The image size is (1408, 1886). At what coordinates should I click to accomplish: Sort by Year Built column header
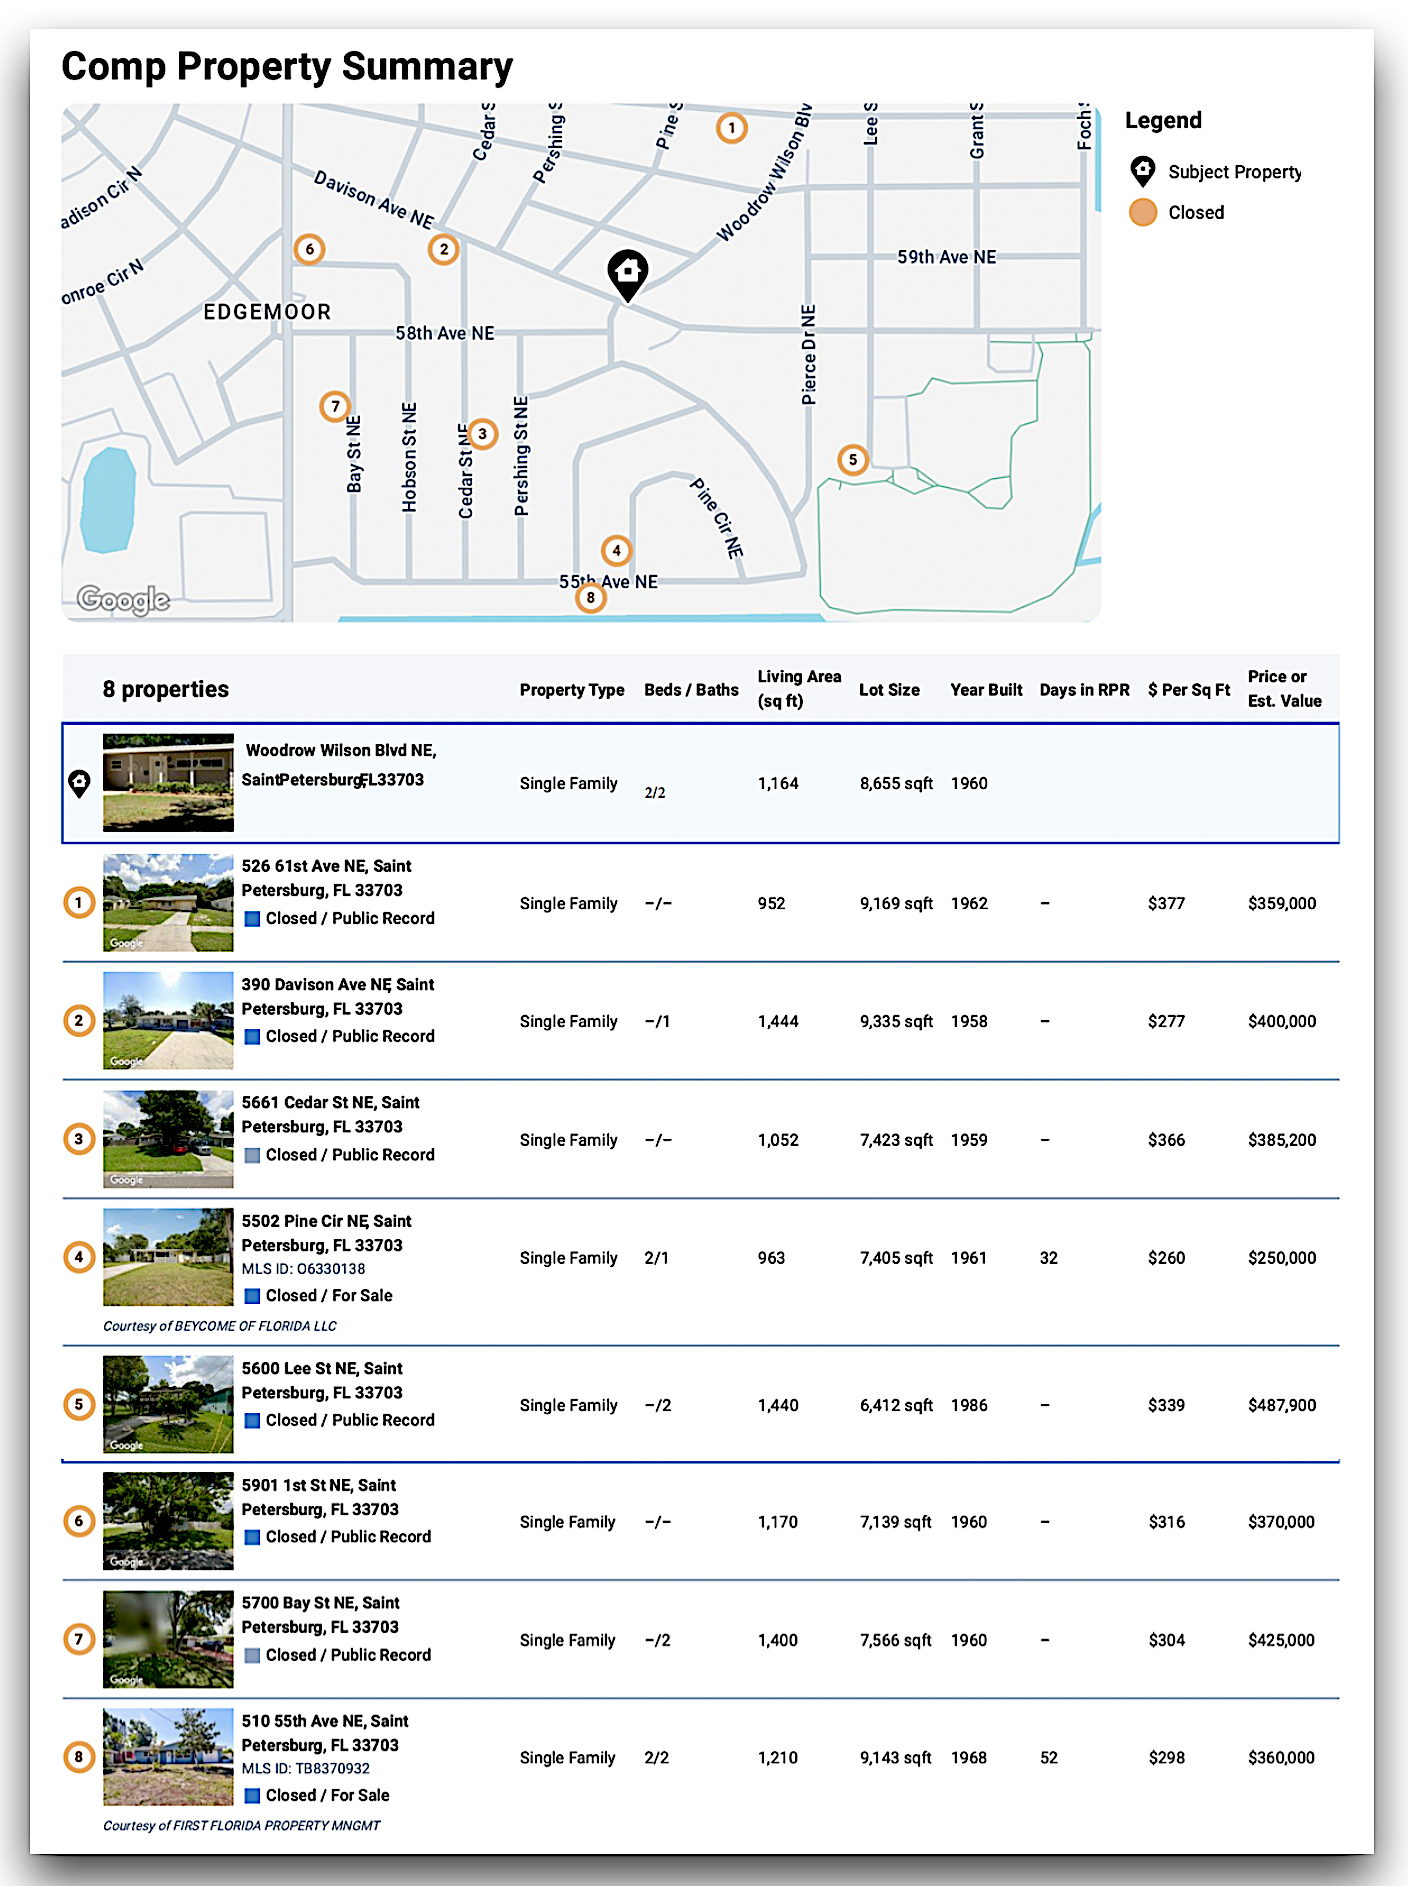tap(986, 690)
